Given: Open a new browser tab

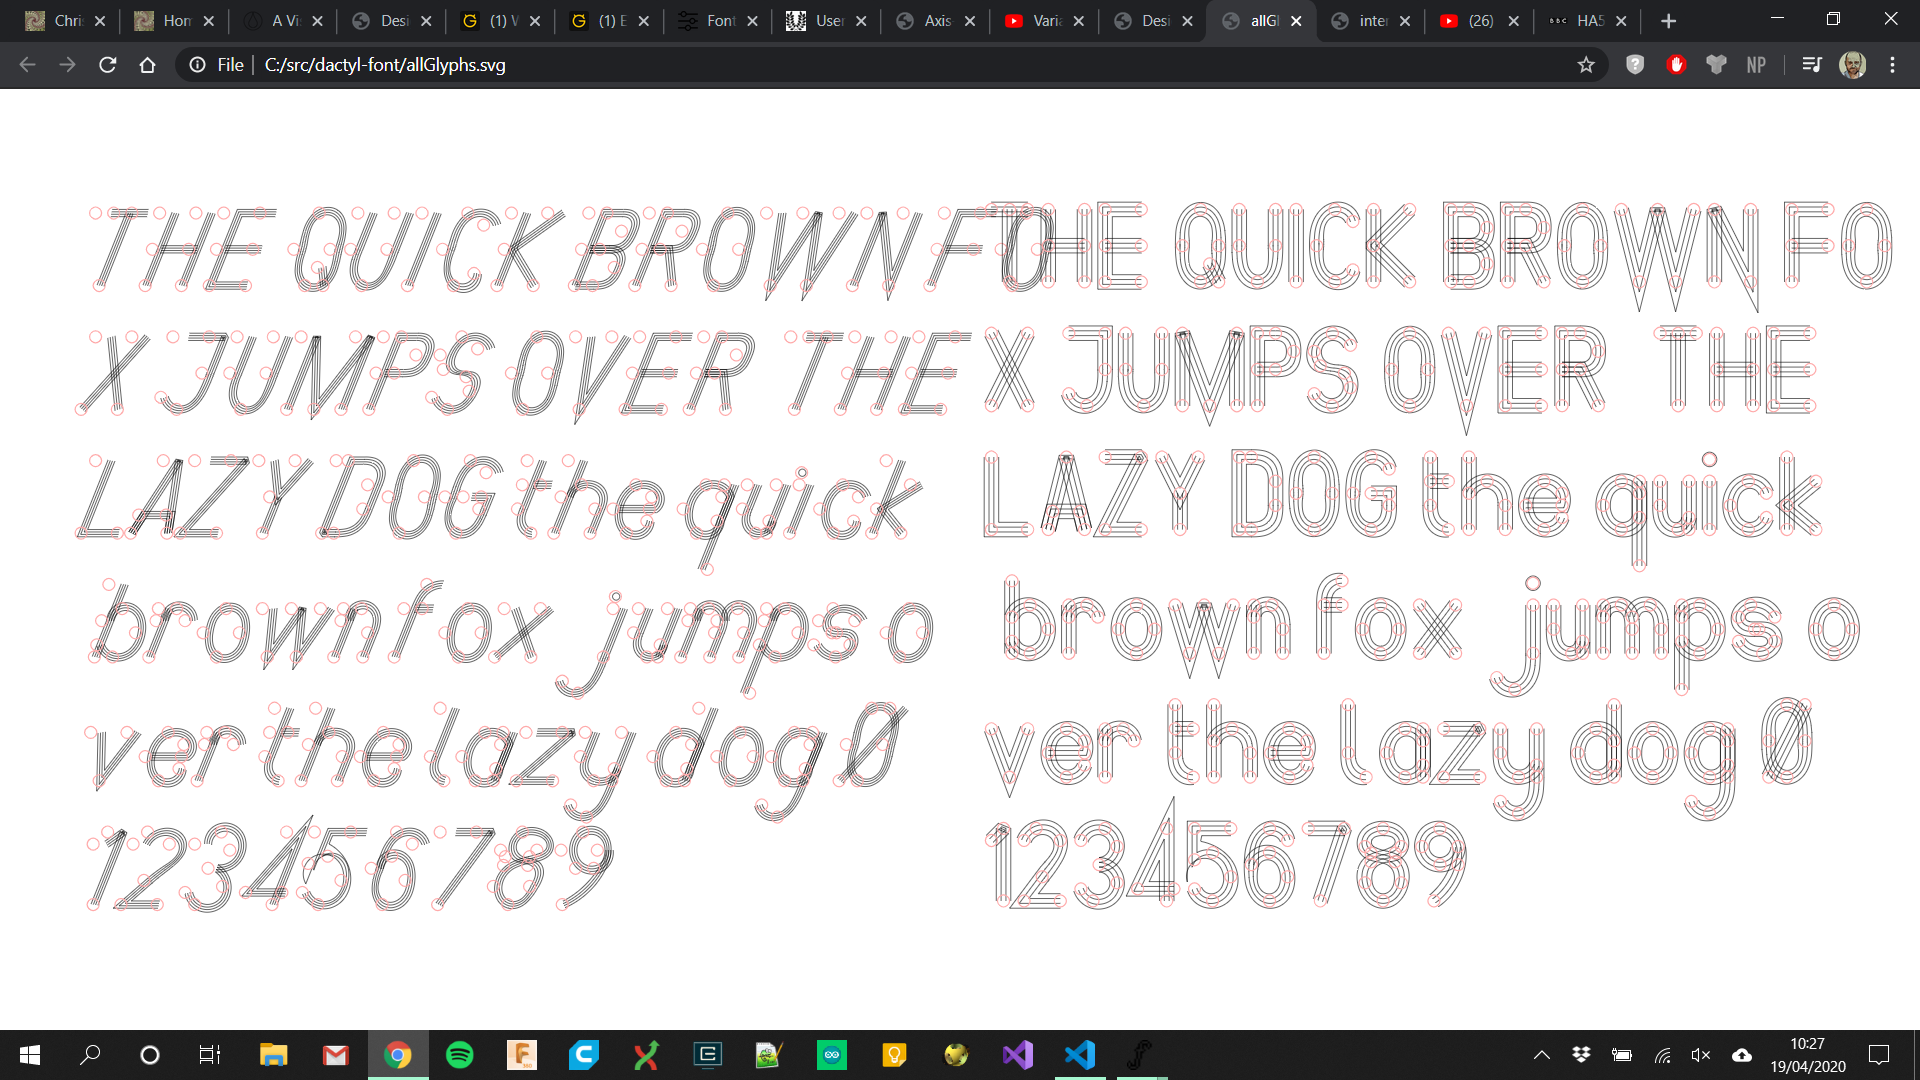Looking at the screenshot, I should tap(1668, 21).
